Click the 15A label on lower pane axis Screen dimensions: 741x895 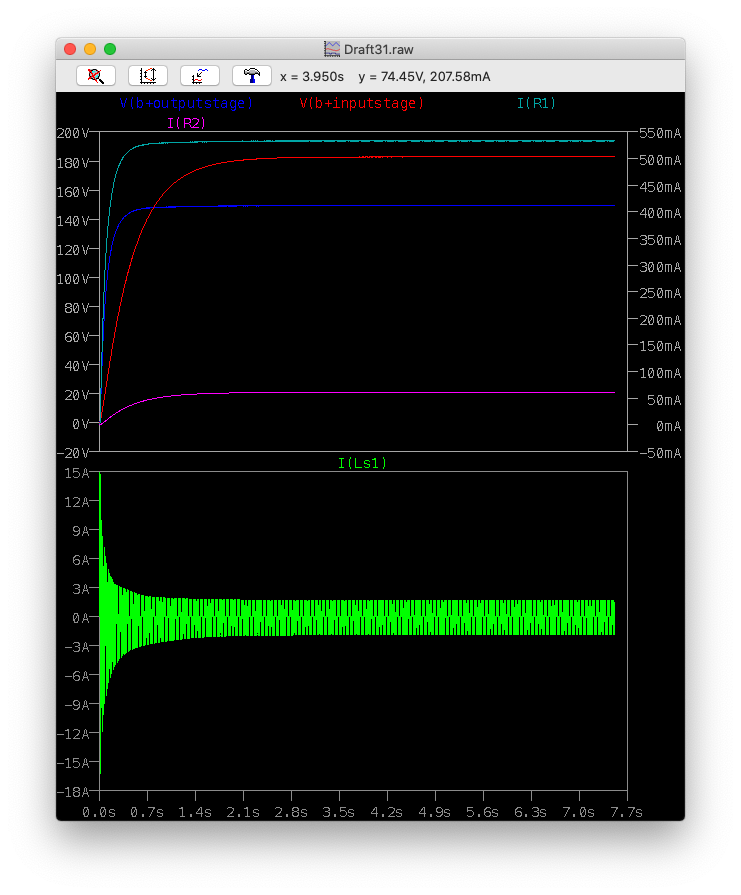(77, 473)
